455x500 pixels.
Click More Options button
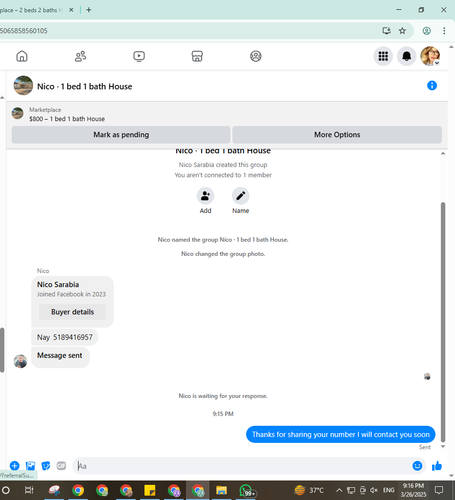tap(337, 135)
